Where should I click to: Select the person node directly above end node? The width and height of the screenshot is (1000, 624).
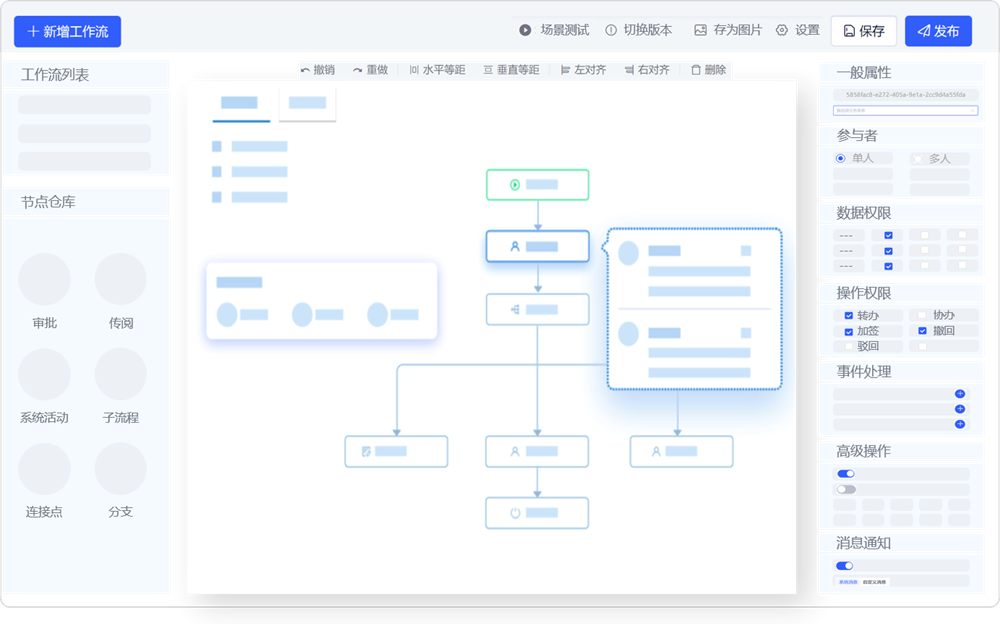click(x=537, y=451)
